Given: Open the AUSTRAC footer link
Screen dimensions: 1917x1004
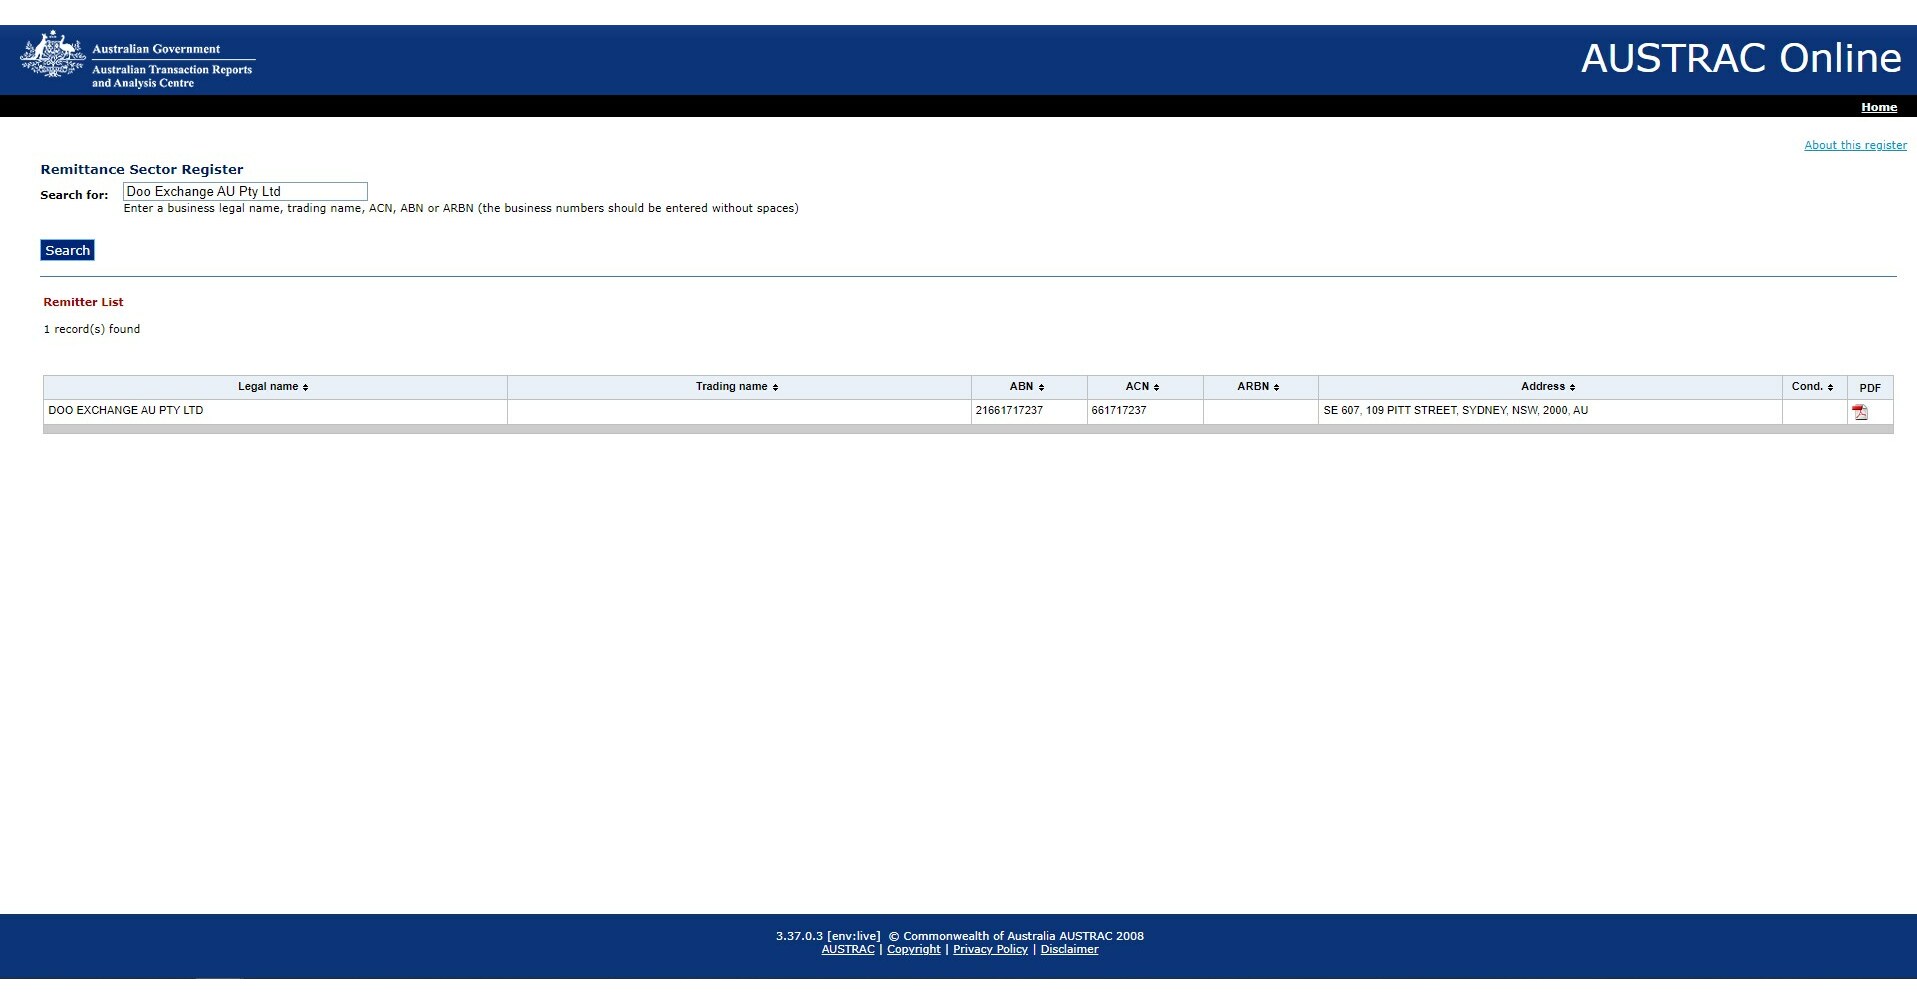Looking at the screenshot, I should coord(848,949).
